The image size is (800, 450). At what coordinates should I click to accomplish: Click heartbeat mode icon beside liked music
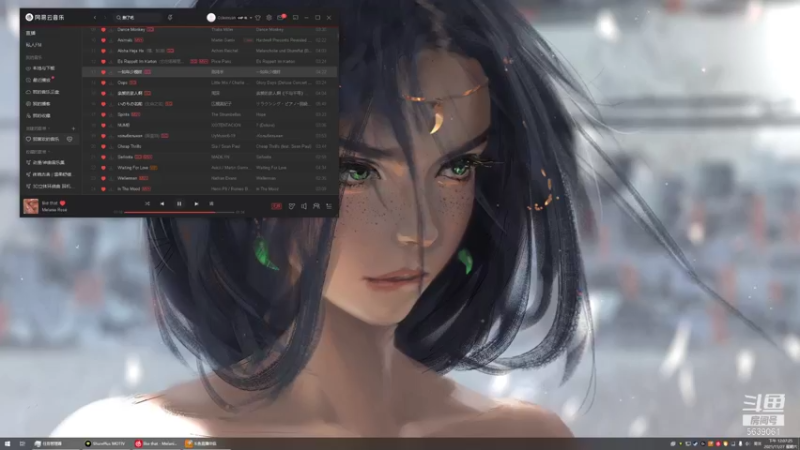(69, 139)
